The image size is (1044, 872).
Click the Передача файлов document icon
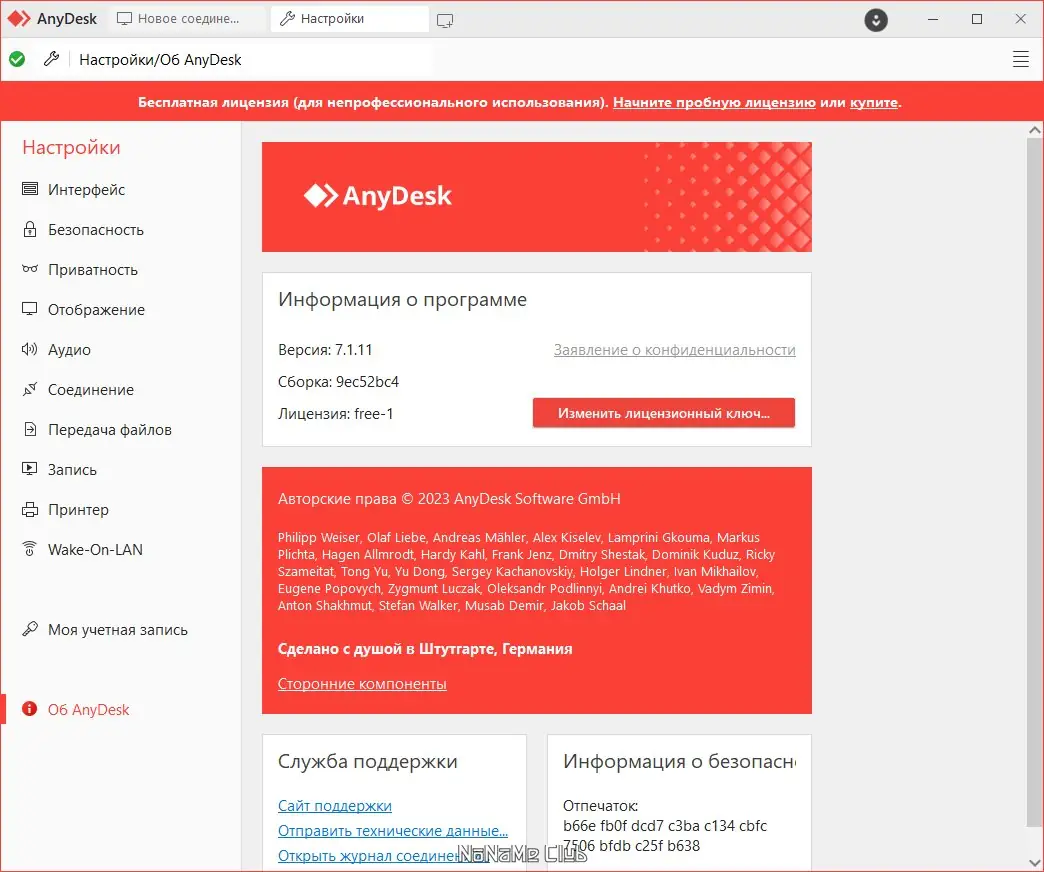coord(30,429)
